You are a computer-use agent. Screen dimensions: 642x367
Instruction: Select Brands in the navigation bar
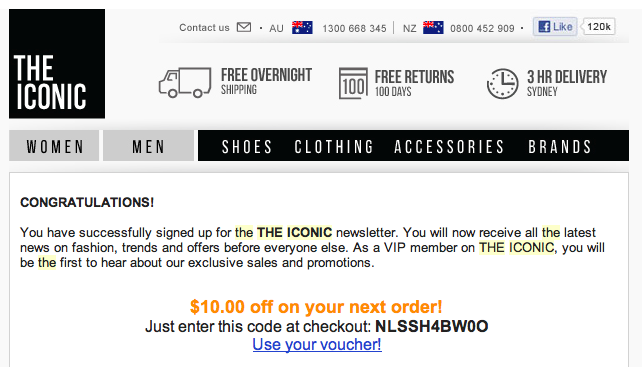[x=560, y=147]
